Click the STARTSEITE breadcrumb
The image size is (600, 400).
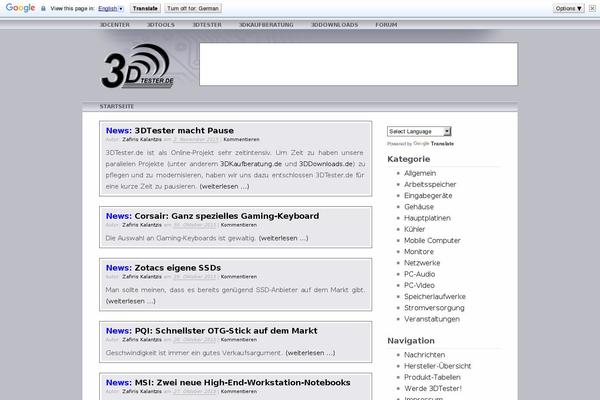click(x=117, y=106)
